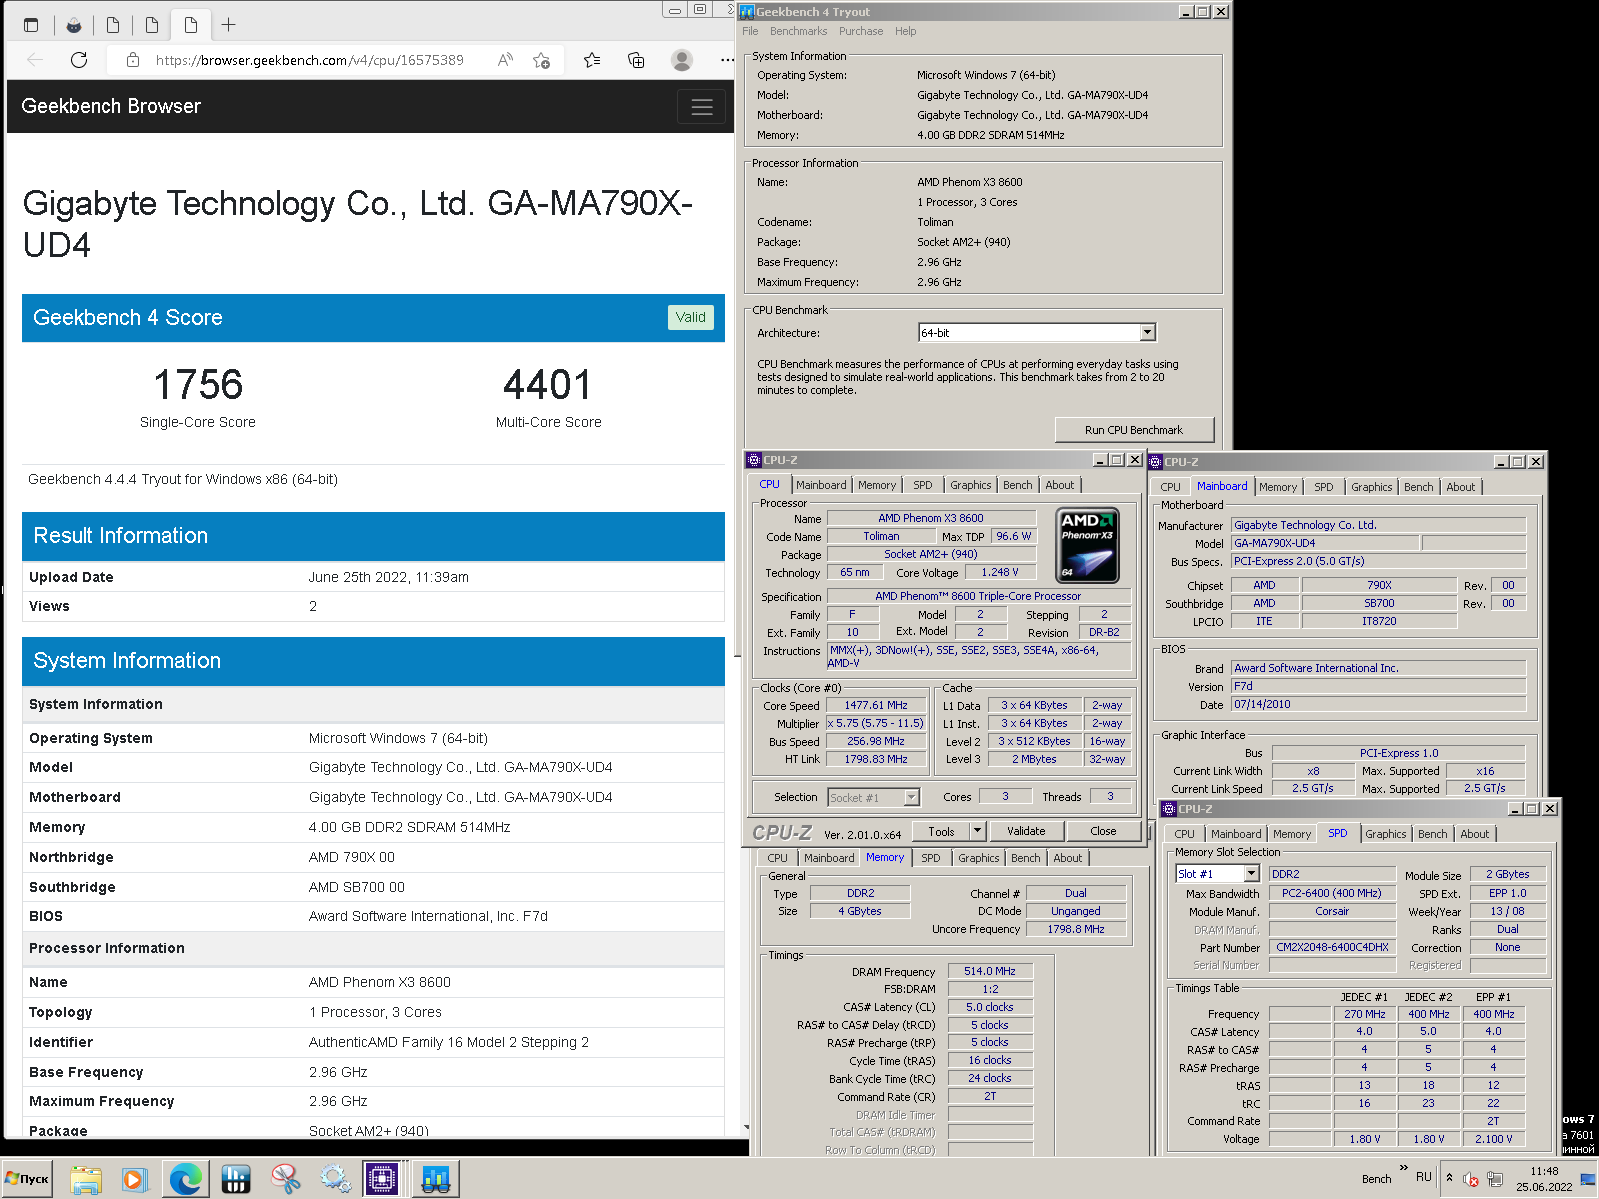
Task: Open the Purchase menu in Geekbench 4
Action: (861, 31)
